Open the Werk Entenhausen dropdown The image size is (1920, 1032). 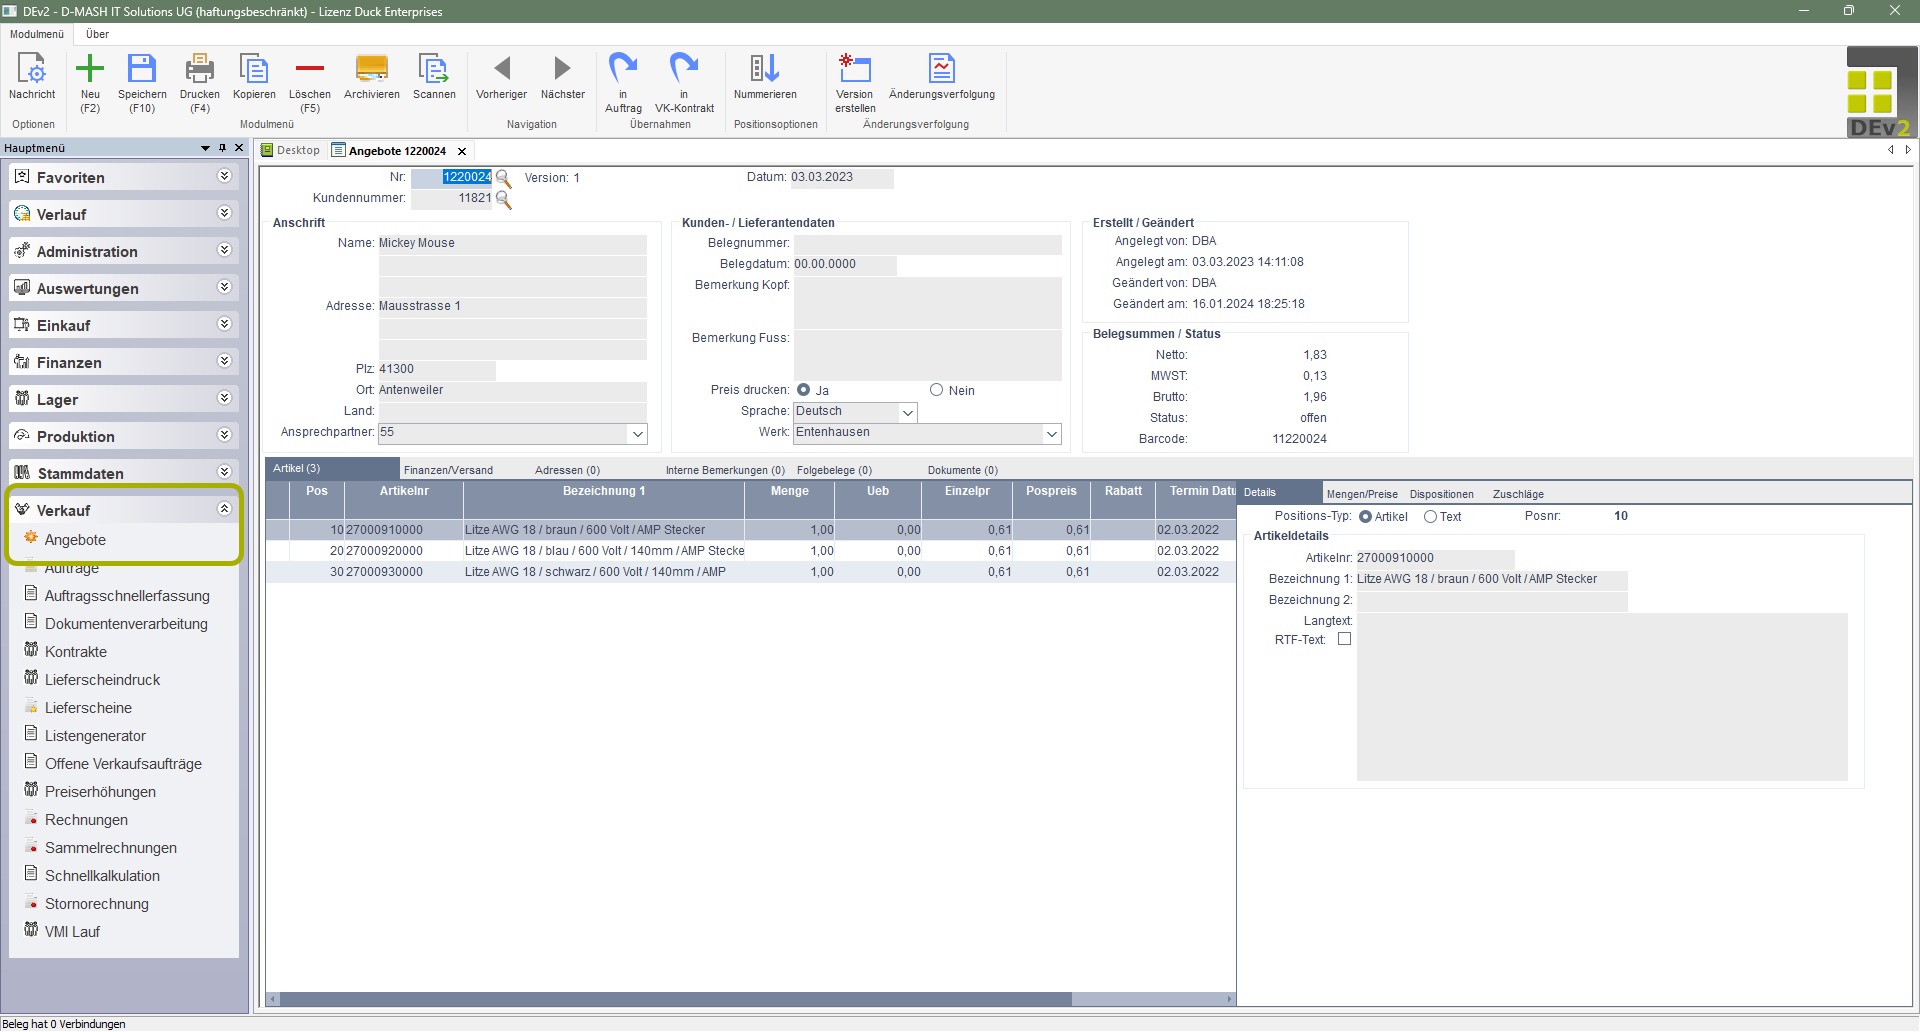click(1051, 433)
